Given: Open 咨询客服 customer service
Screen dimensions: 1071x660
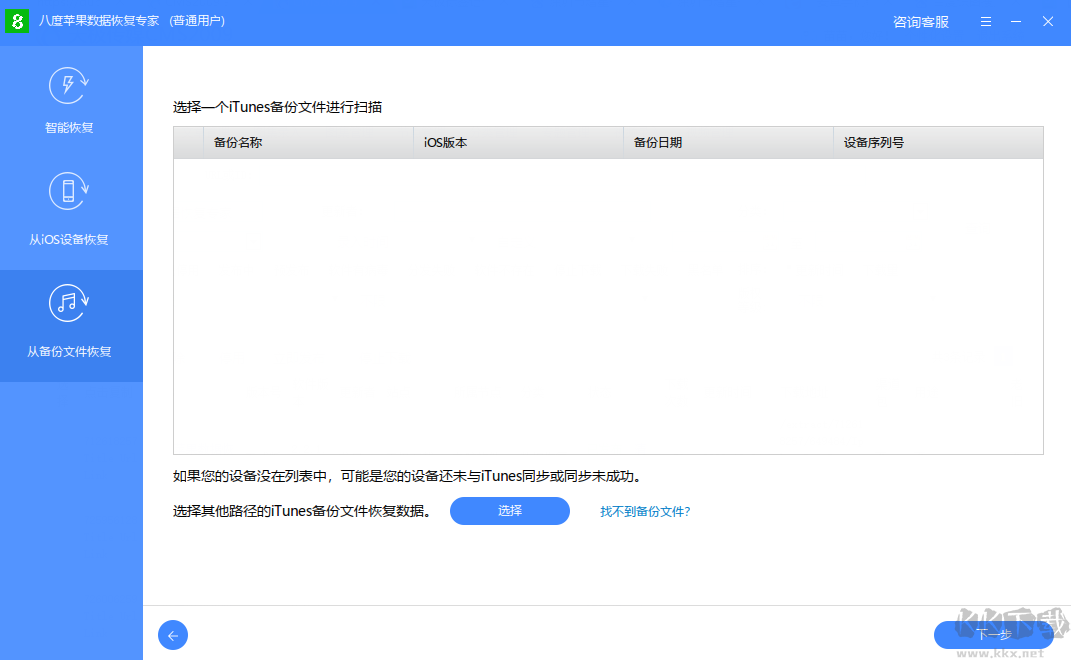Looking at the screenshot, I should (x=919, y=21).
